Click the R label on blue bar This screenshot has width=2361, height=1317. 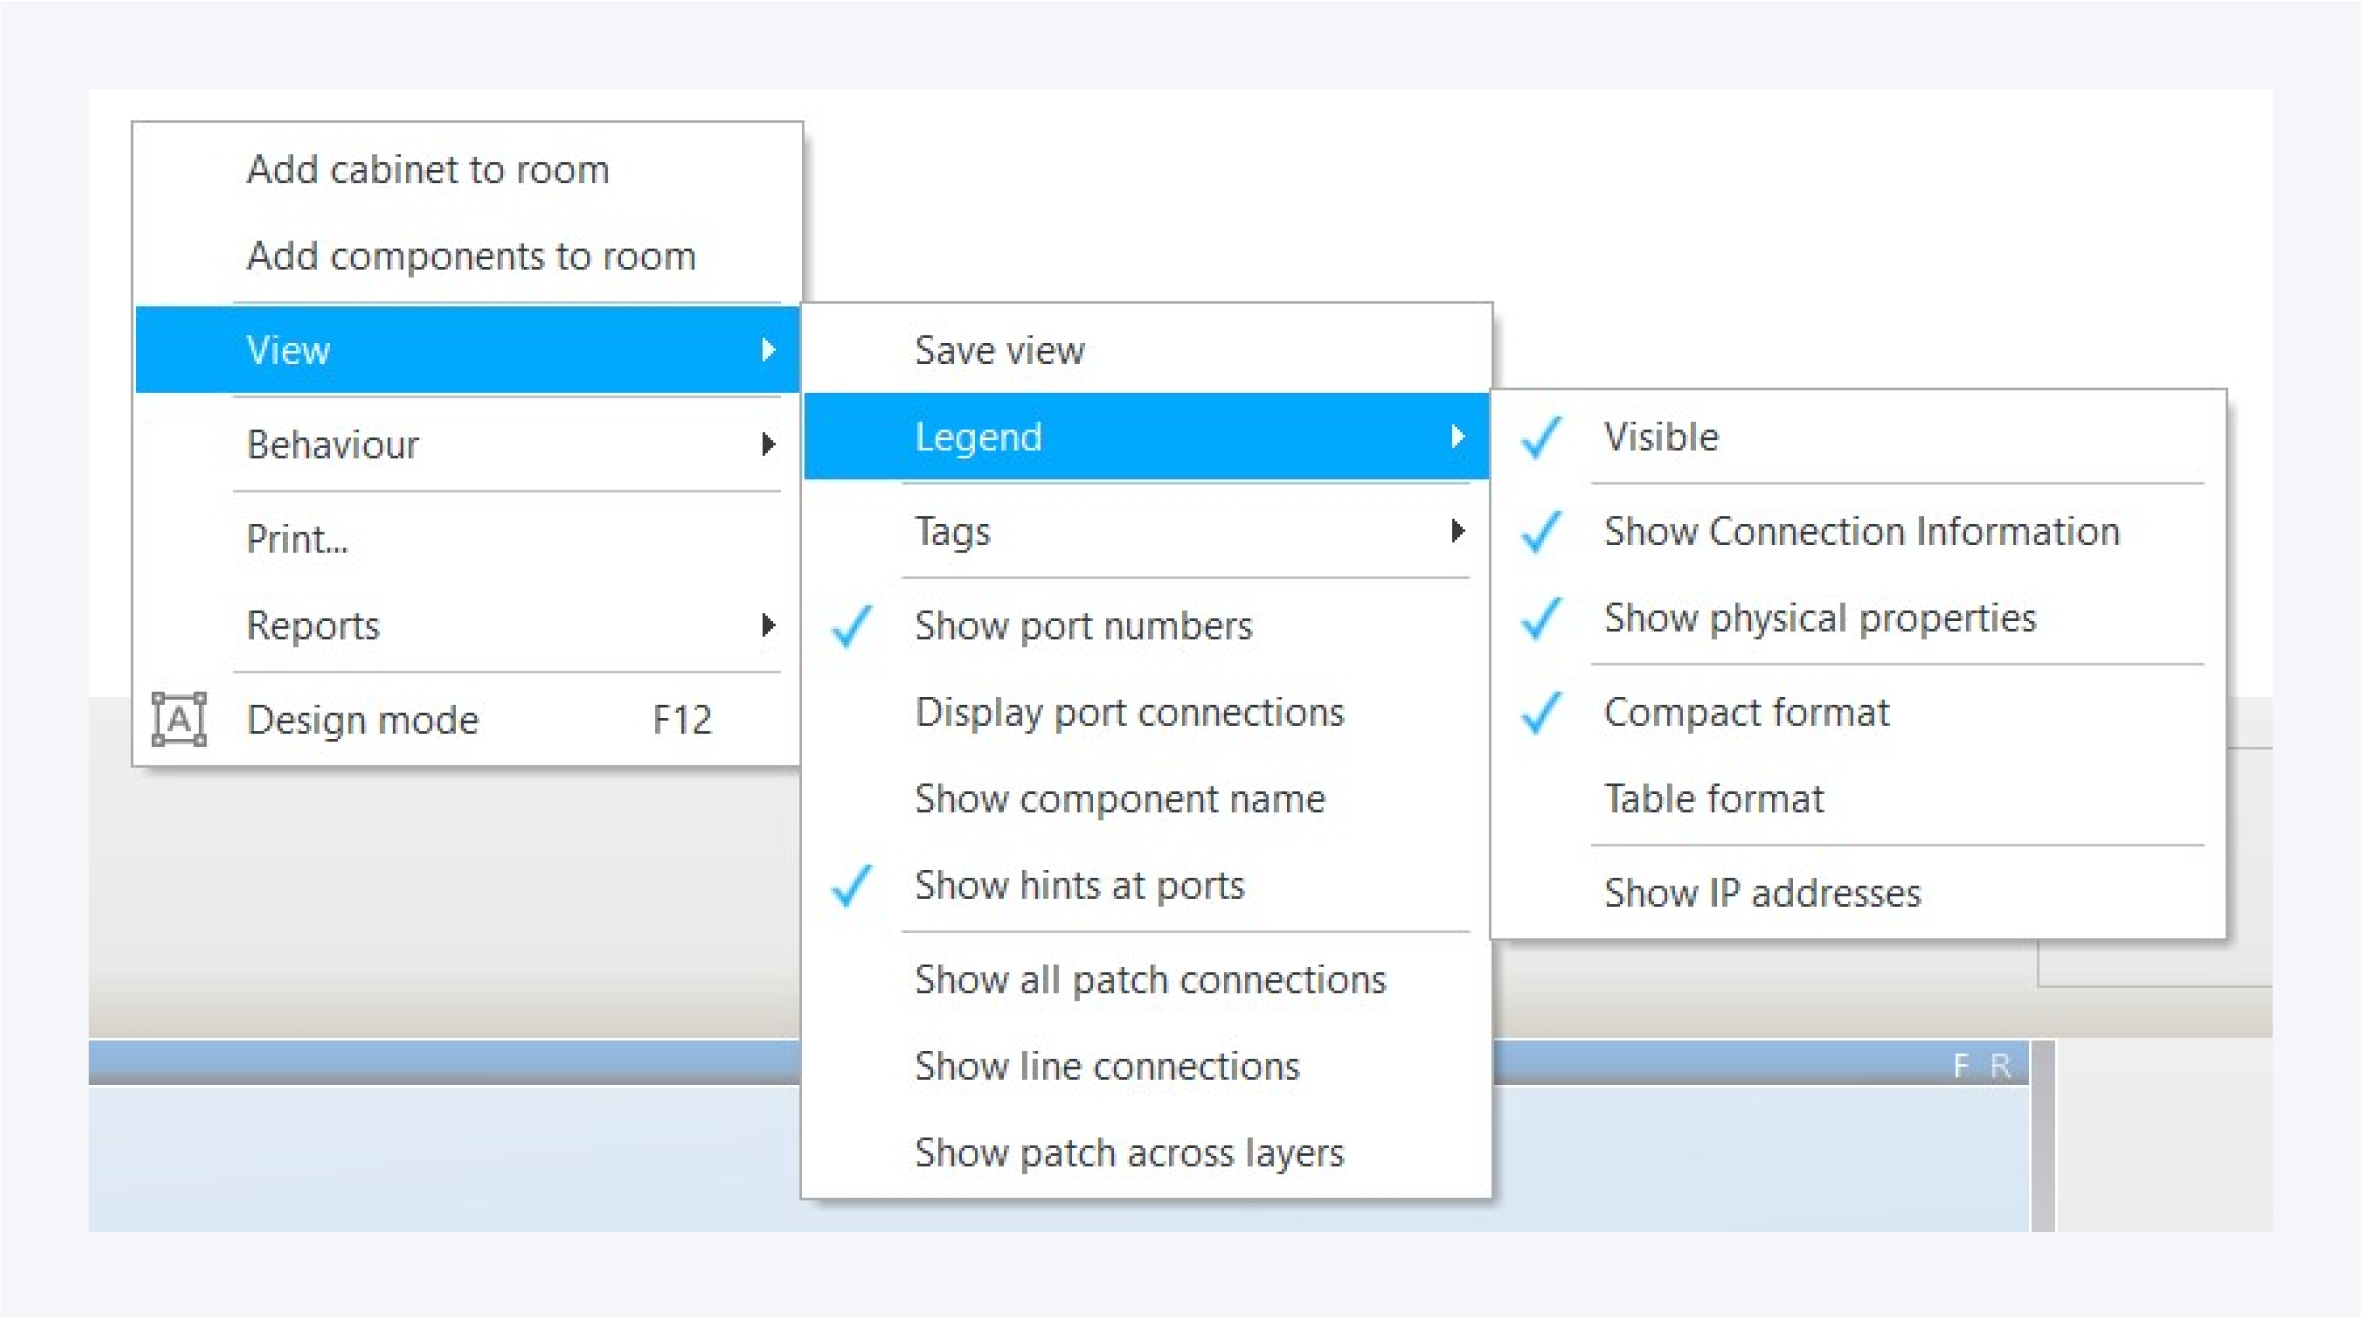pos(2000,1066)
